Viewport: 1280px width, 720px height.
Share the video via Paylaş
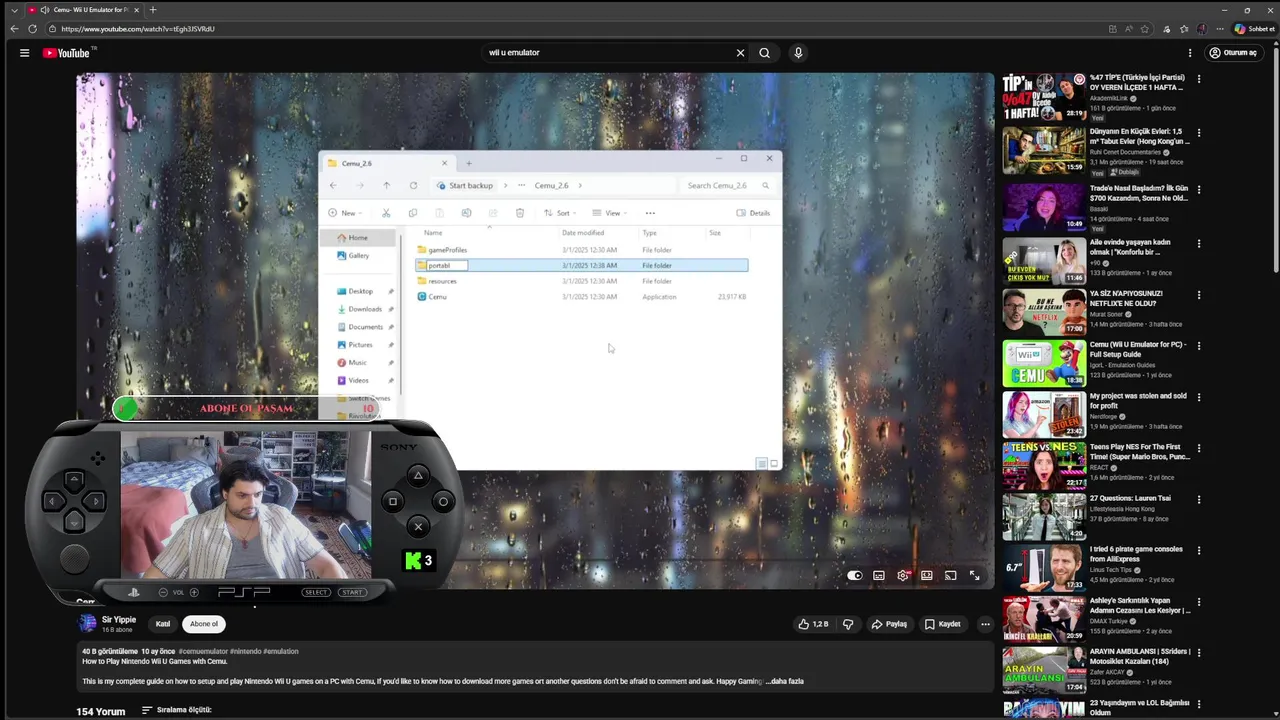coord(889,624)
